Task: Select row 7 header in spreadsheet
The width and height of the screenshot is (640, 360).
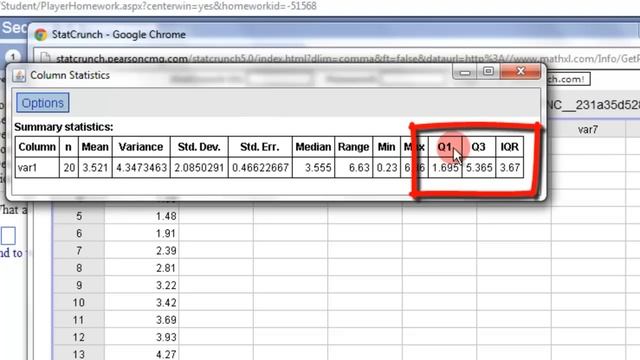Action: tap(79, 251)
